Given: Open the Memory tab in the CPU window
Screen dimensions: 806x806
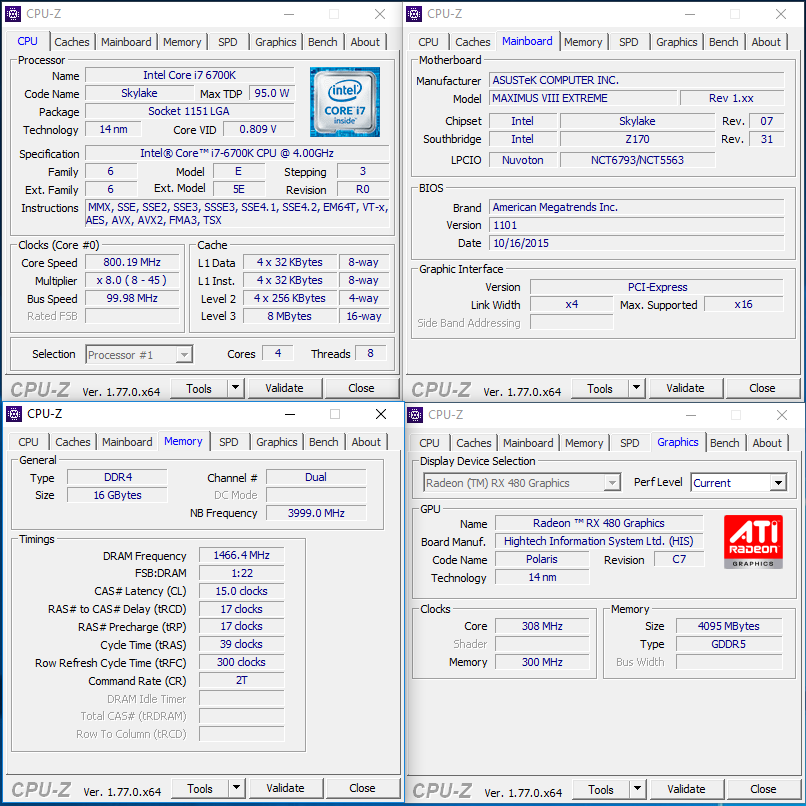Looking at the screenshot, I should (182, 42).
